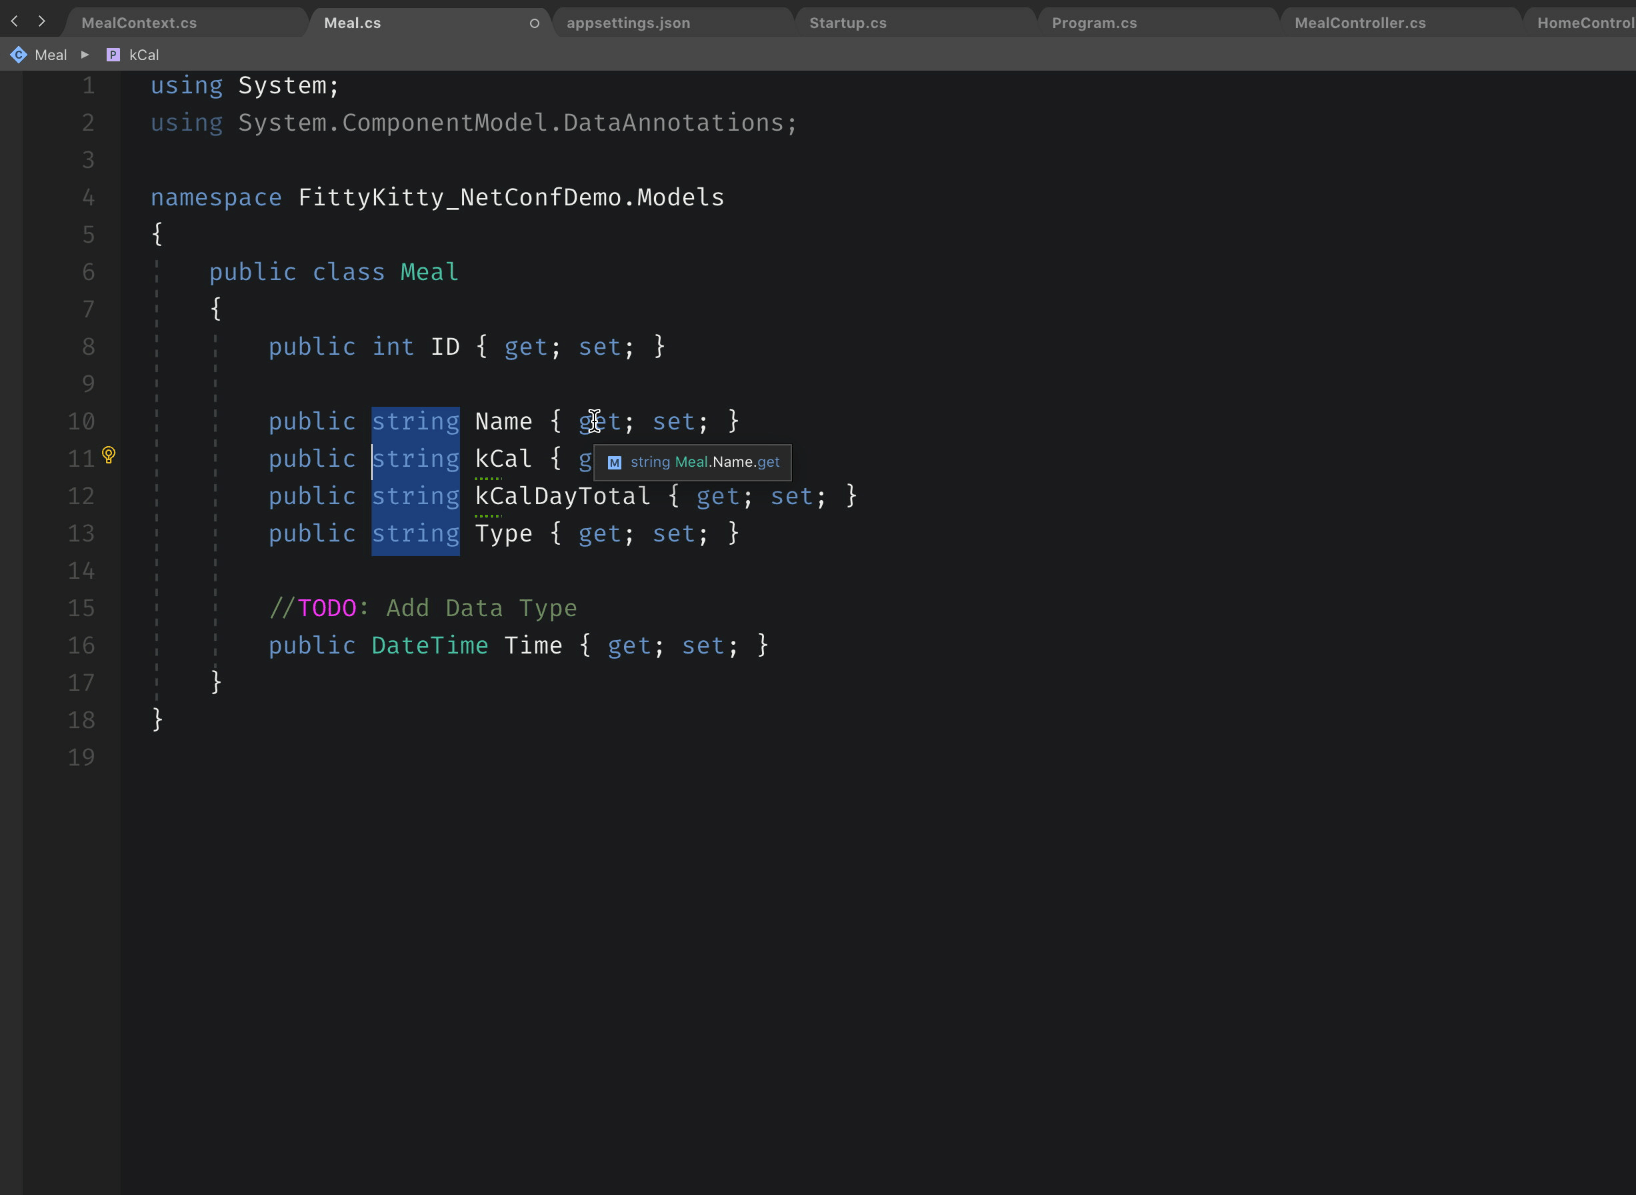Click the kCalDayTotal property name
Screen dimensions: 1636x1195
562,497
